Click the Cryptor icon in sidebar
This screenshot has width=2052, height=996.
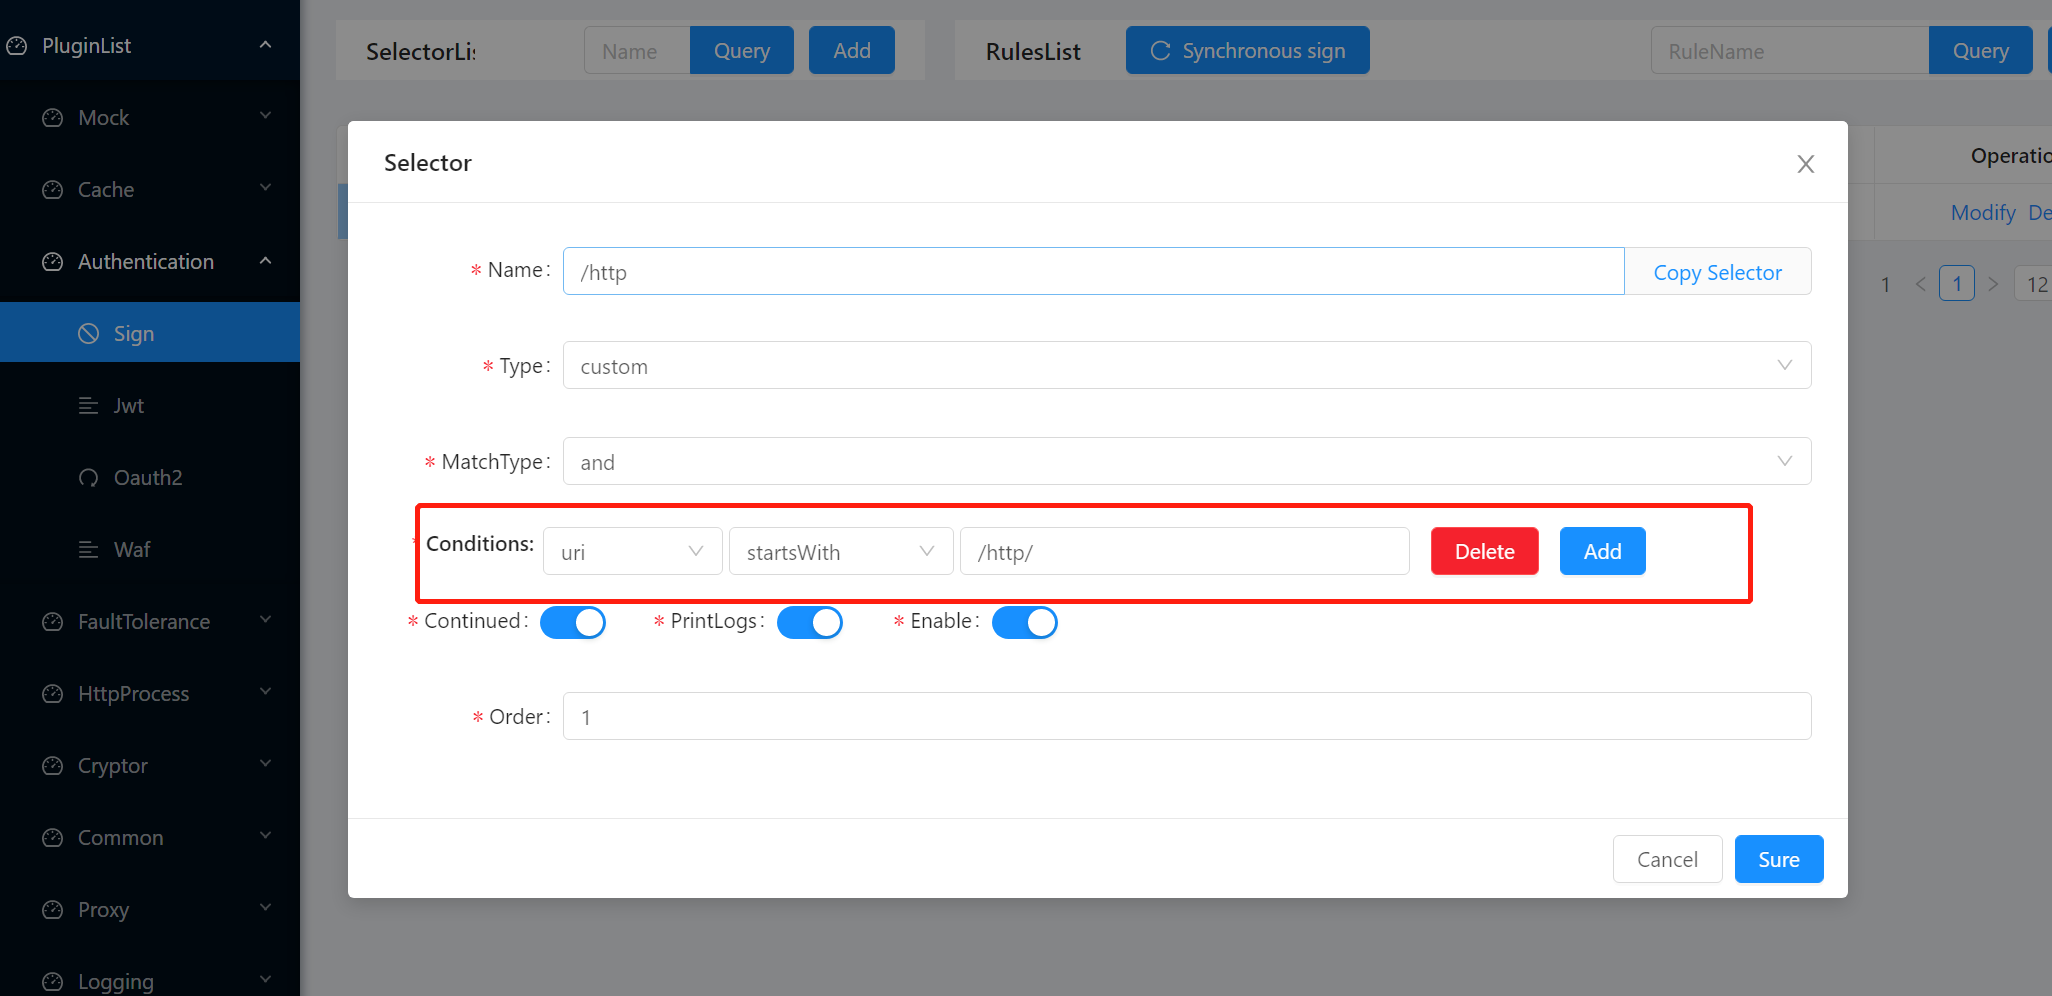pos(52,766)
